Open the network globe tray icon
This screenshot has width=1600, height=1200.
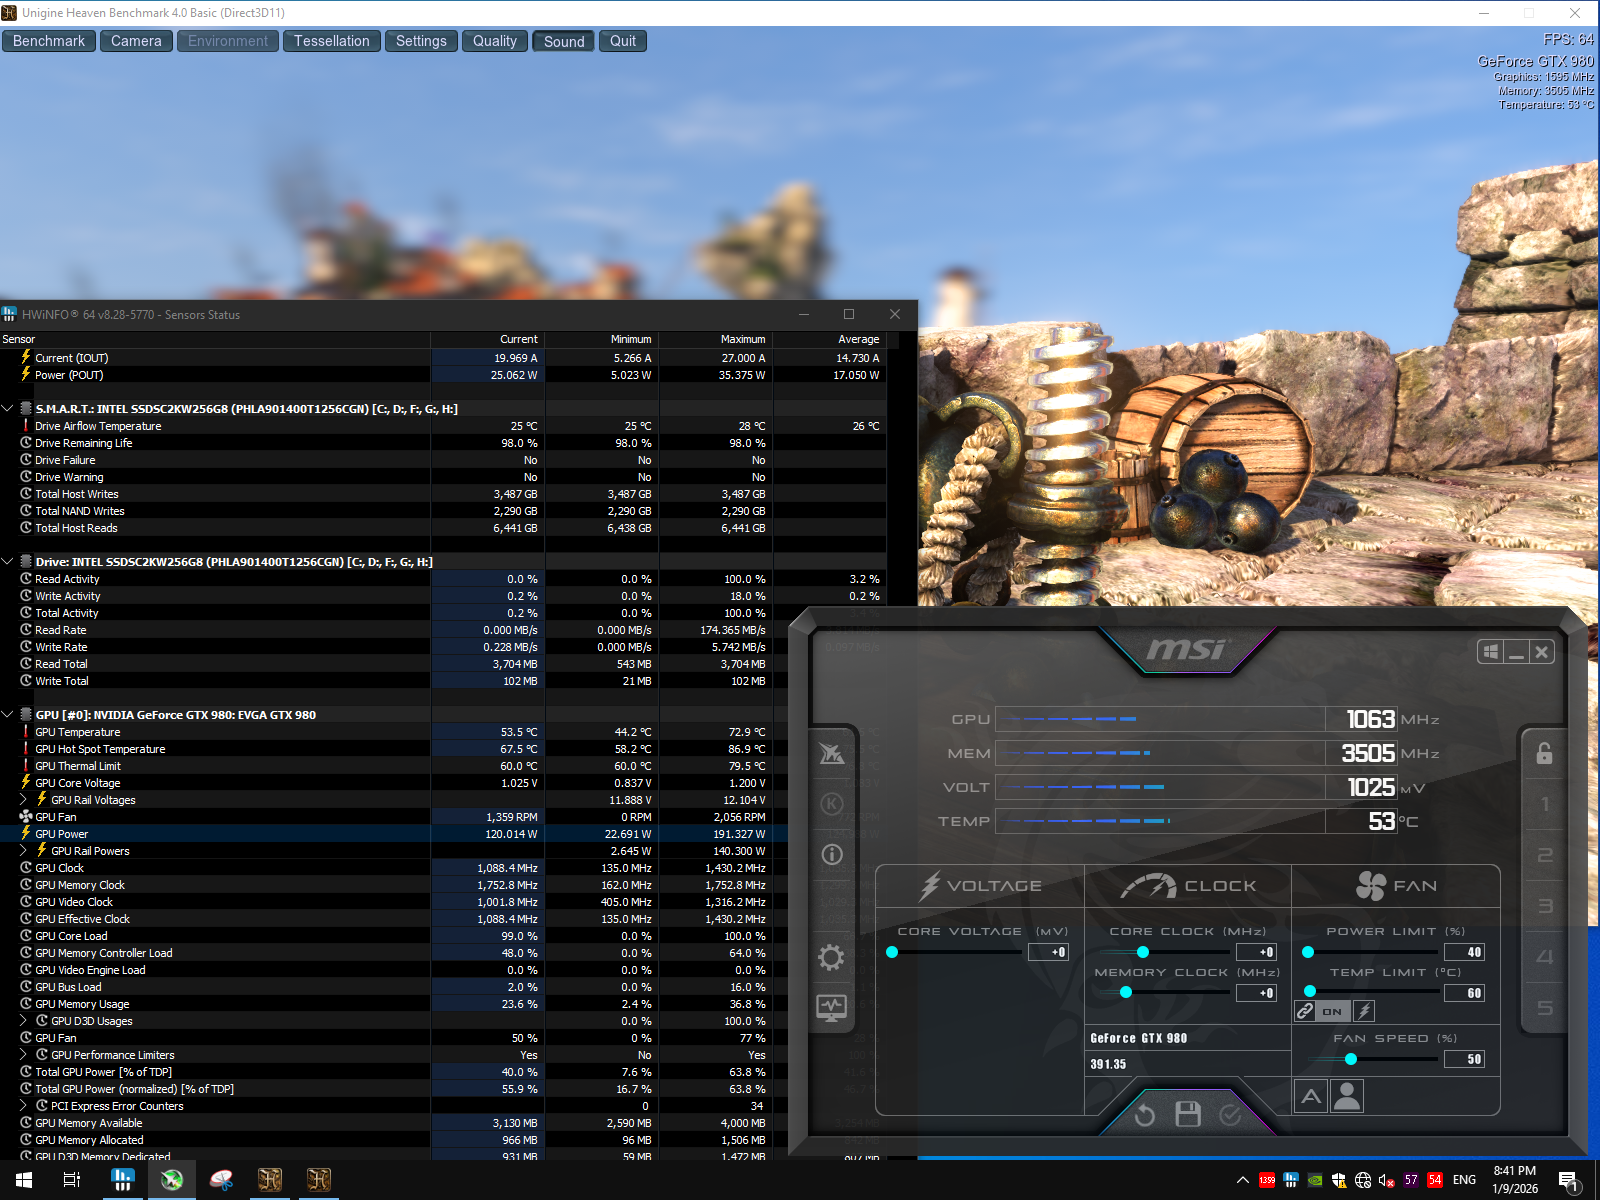1363,1180
